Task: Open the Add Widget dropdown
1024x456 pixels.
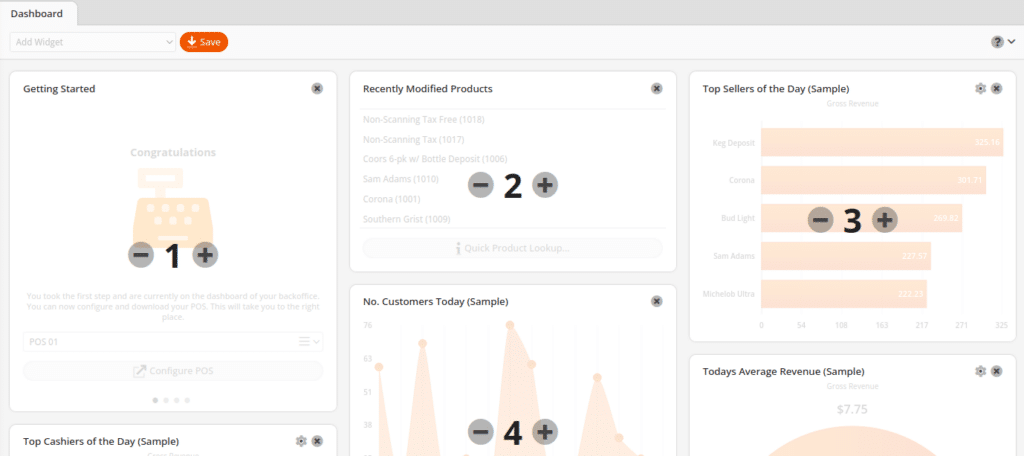Action: click(x=93, y=42)
